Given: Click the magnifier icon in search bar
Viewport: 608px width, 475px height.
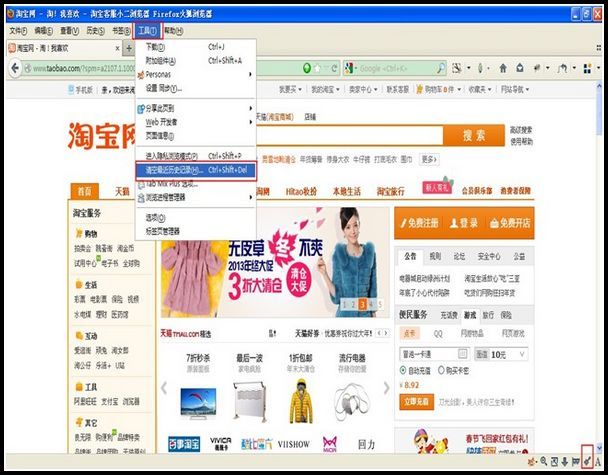Looking at the screenshot, I should (441, 69).
